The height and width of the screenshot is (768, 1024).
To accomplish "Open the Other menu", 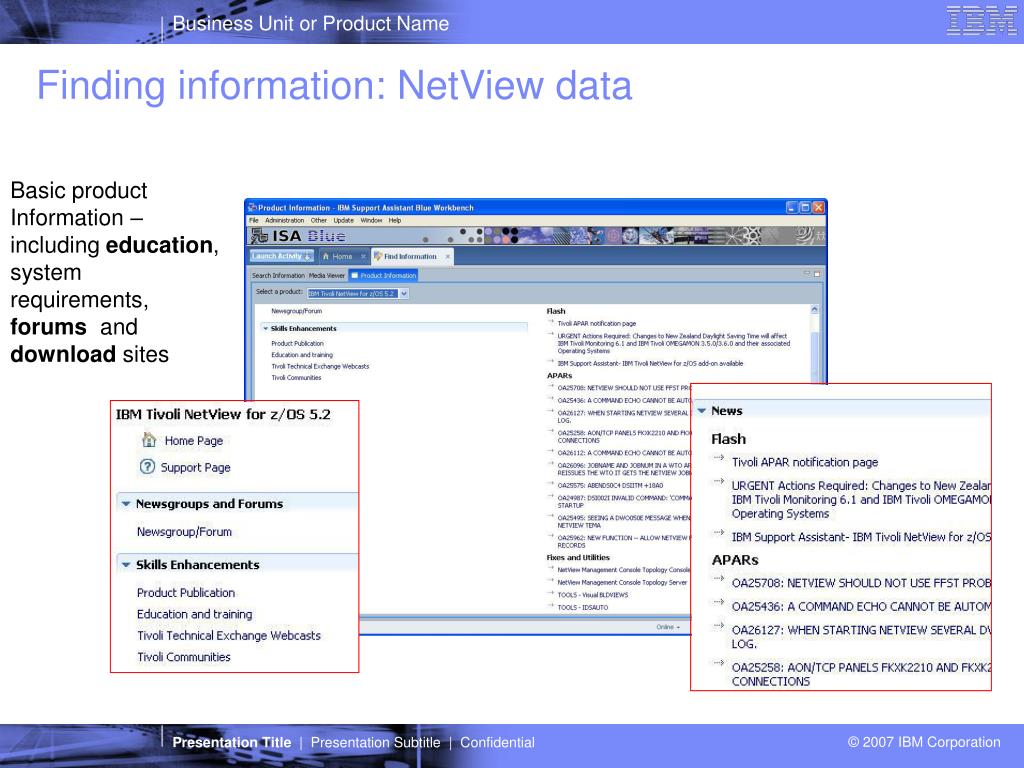I will 319,221.
